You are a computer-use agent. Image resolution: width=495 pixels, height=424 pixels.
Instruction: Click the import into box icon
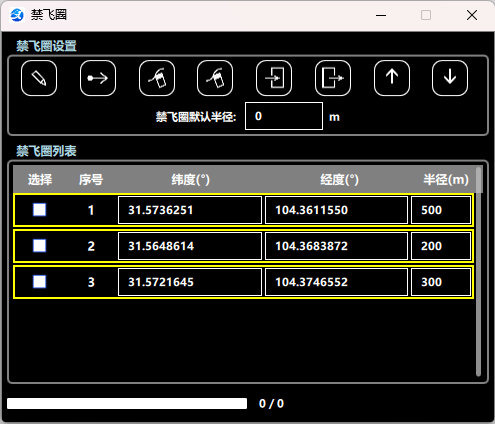coord(274,78)
